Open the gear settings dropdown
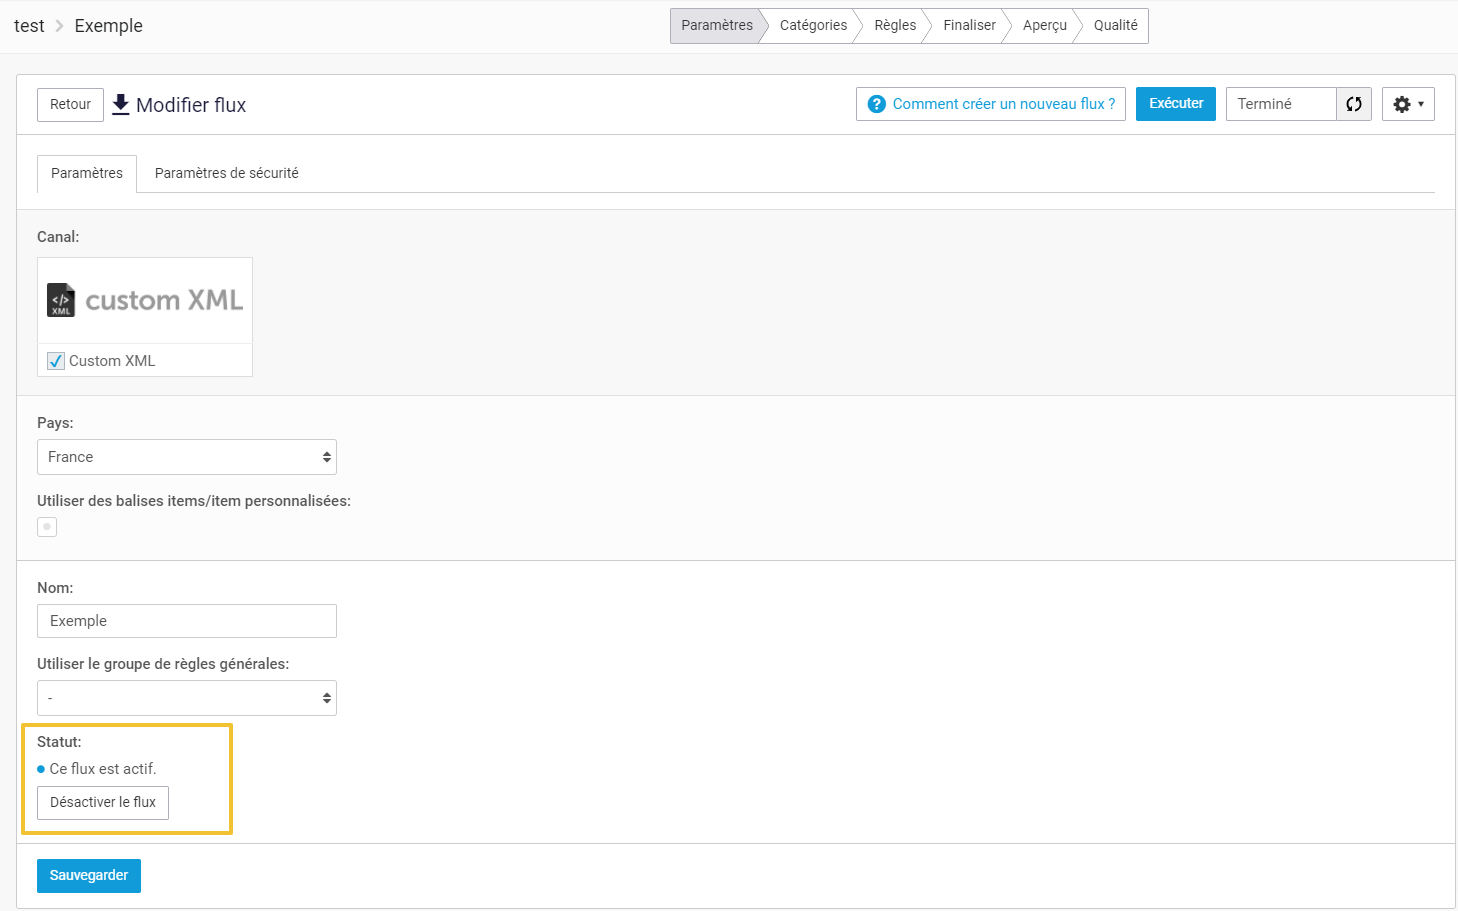Viewport: 1458px width, 911px height. click(x=1408, y=104)
